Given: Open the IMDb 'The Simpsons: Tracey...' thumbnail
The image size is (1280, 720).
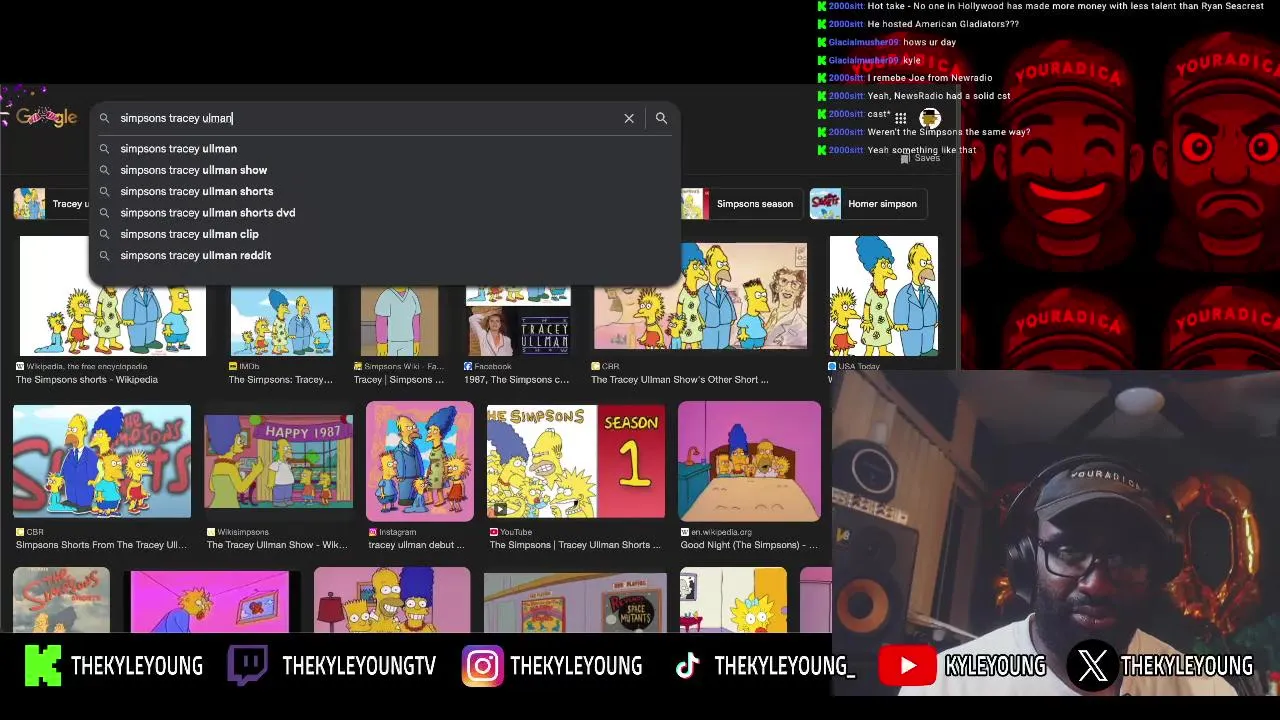Looking at the screenshot, I should [x=282, y=321].
